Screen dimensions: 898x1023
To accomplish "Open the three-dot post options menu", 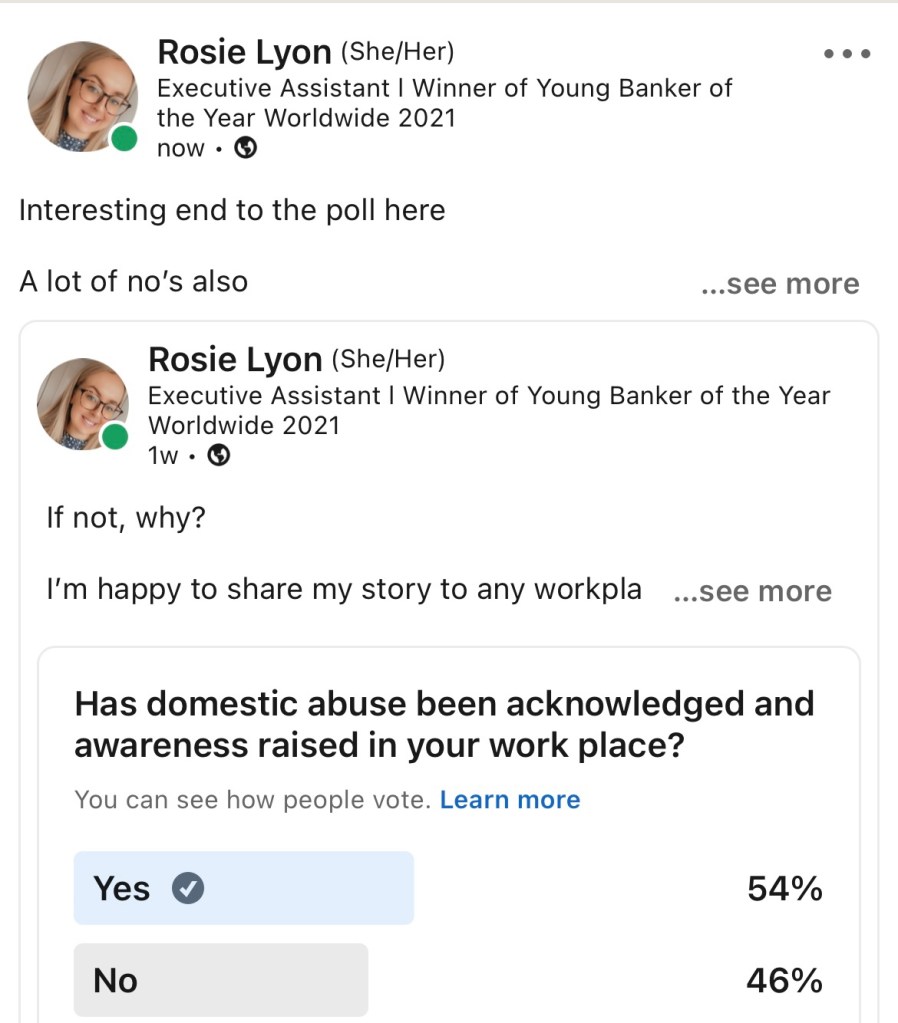I will tap(847, 54).
